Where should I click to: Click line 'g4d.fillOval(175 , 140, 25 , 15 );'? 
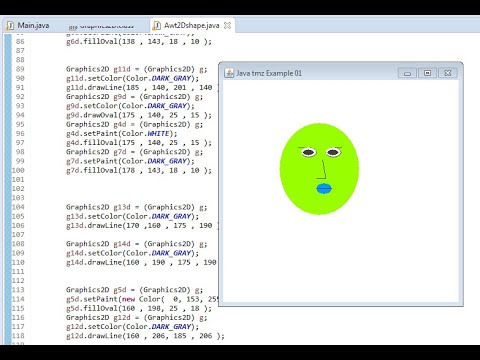click(x=139, y=143)
